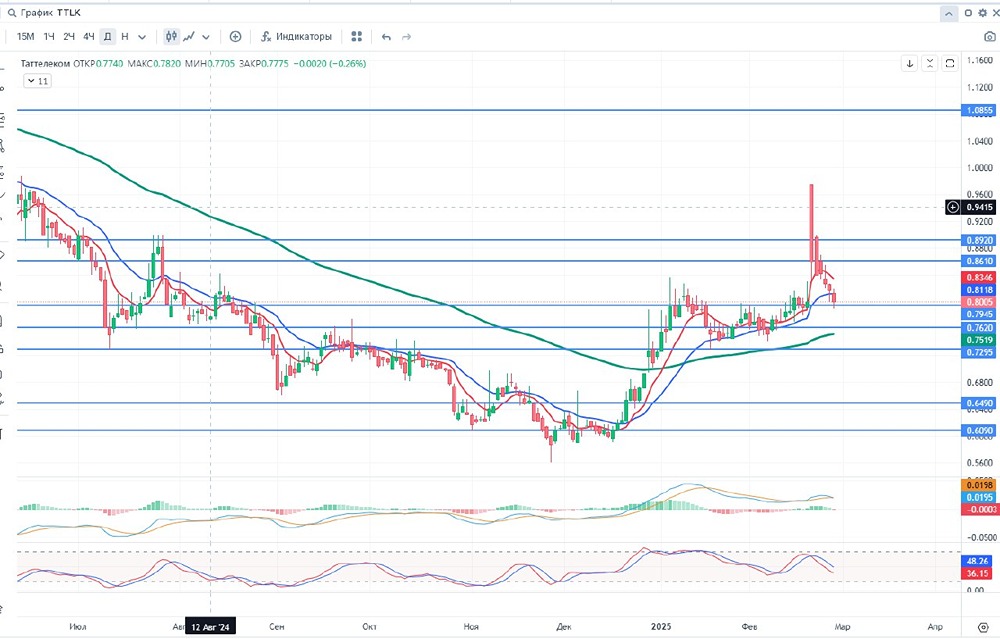Open the chart type dropdown arrow

click(x=206, y=38)
